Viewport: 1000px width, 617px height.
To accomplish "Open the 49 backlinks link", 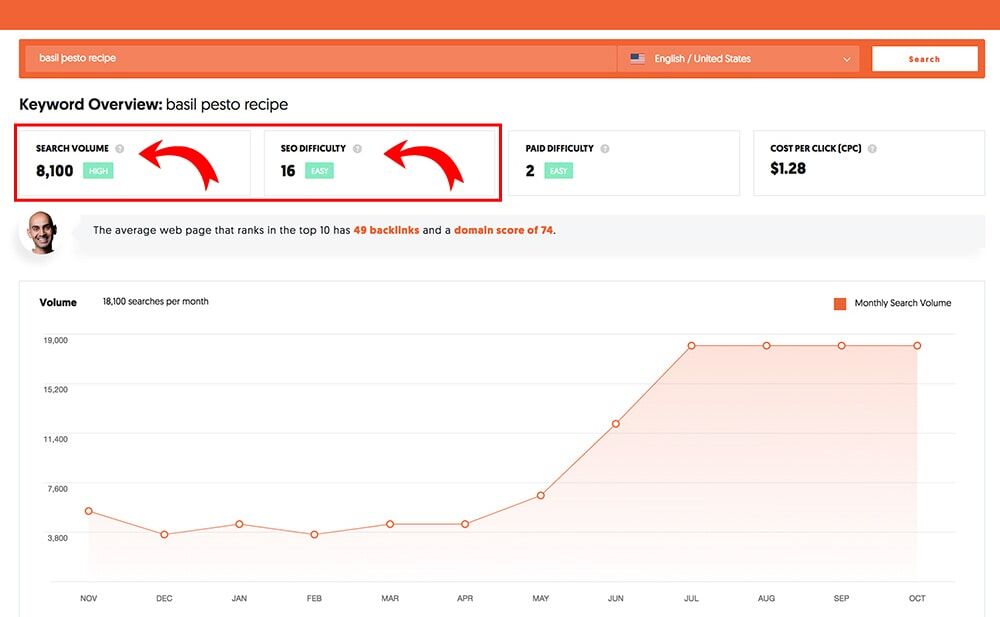I will (x=386, y=230).
